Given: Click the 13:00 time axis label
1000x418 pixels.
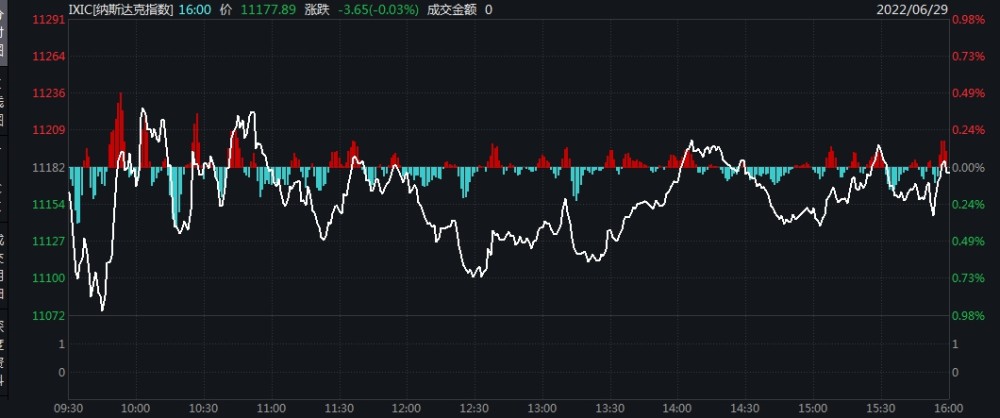Looking at the screenshot, I should (543, 408).
